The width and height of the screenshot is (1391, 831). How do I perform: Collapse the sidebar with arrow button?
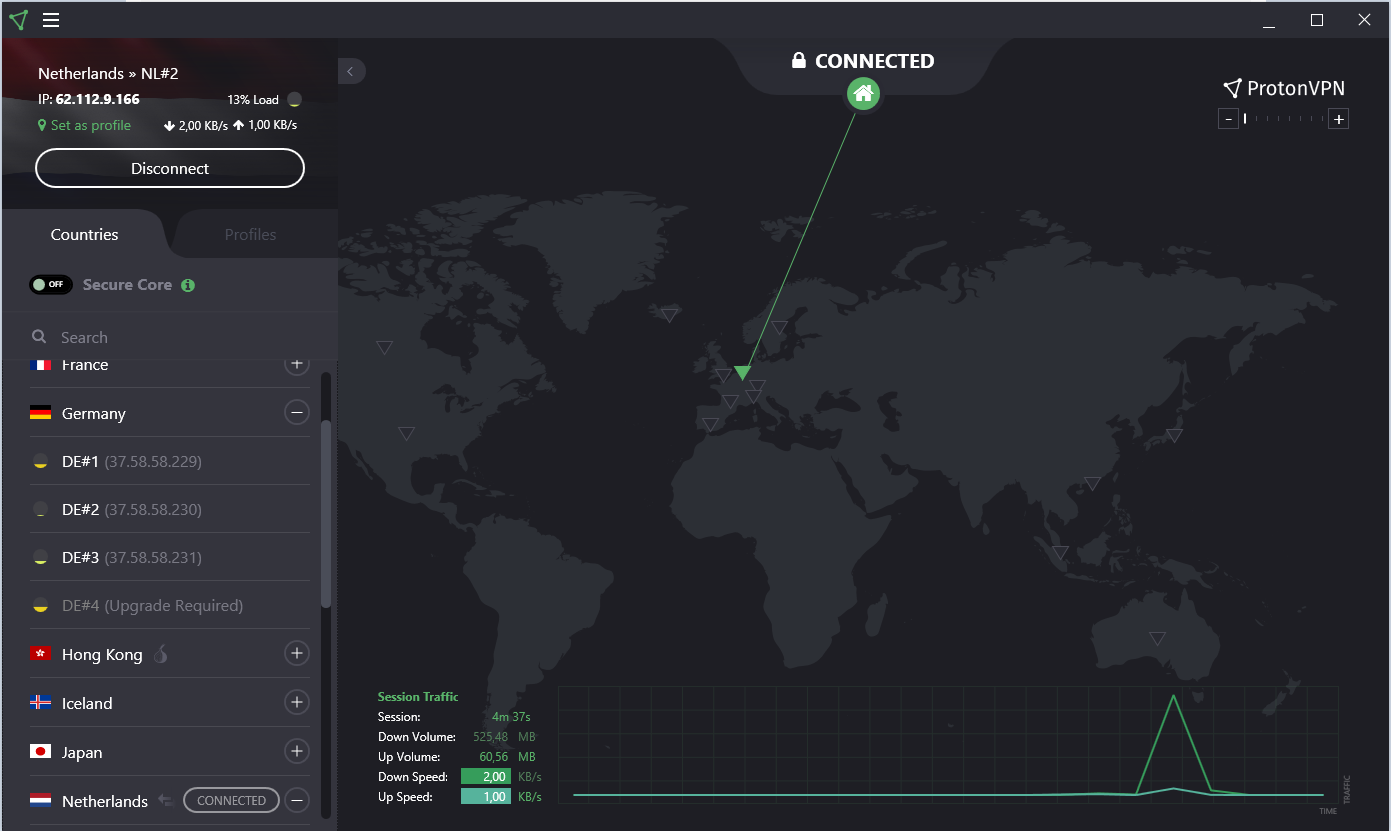(351, 71)
